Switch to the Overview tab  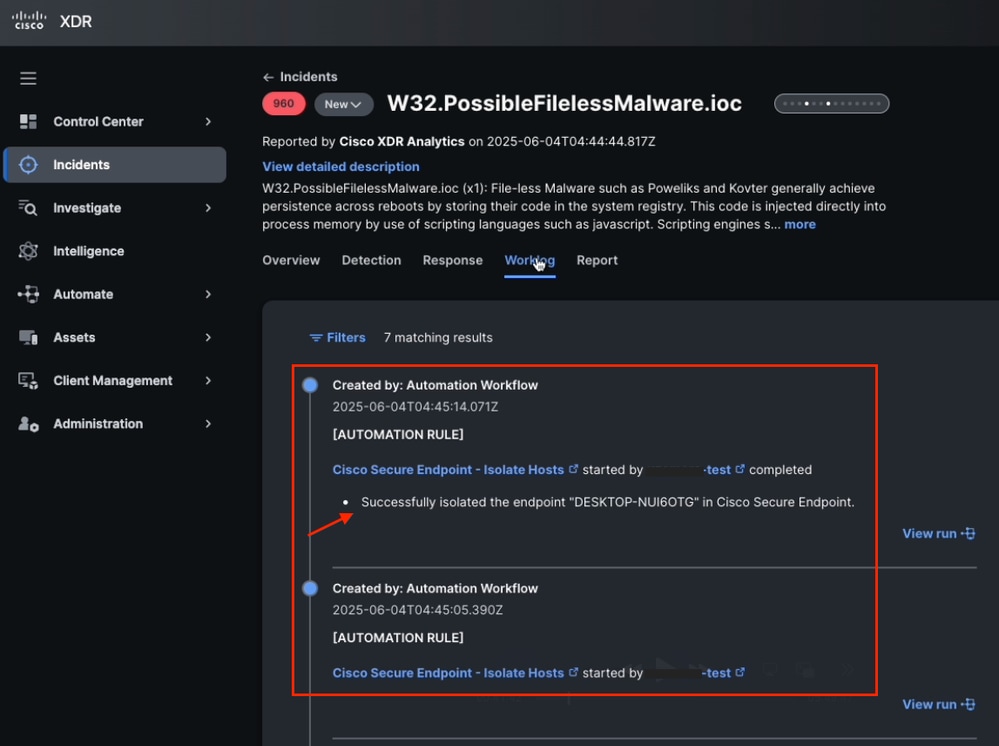[291, 260]
